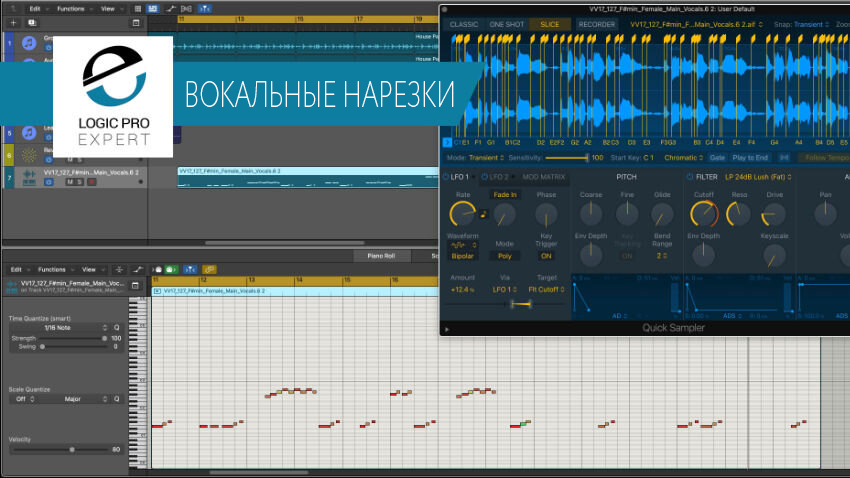The height and width of the screenshot is (478, 850).
Task: Click the disclosure triangle at bottom-left of Quick Sampler
Action: pos(447,329)
